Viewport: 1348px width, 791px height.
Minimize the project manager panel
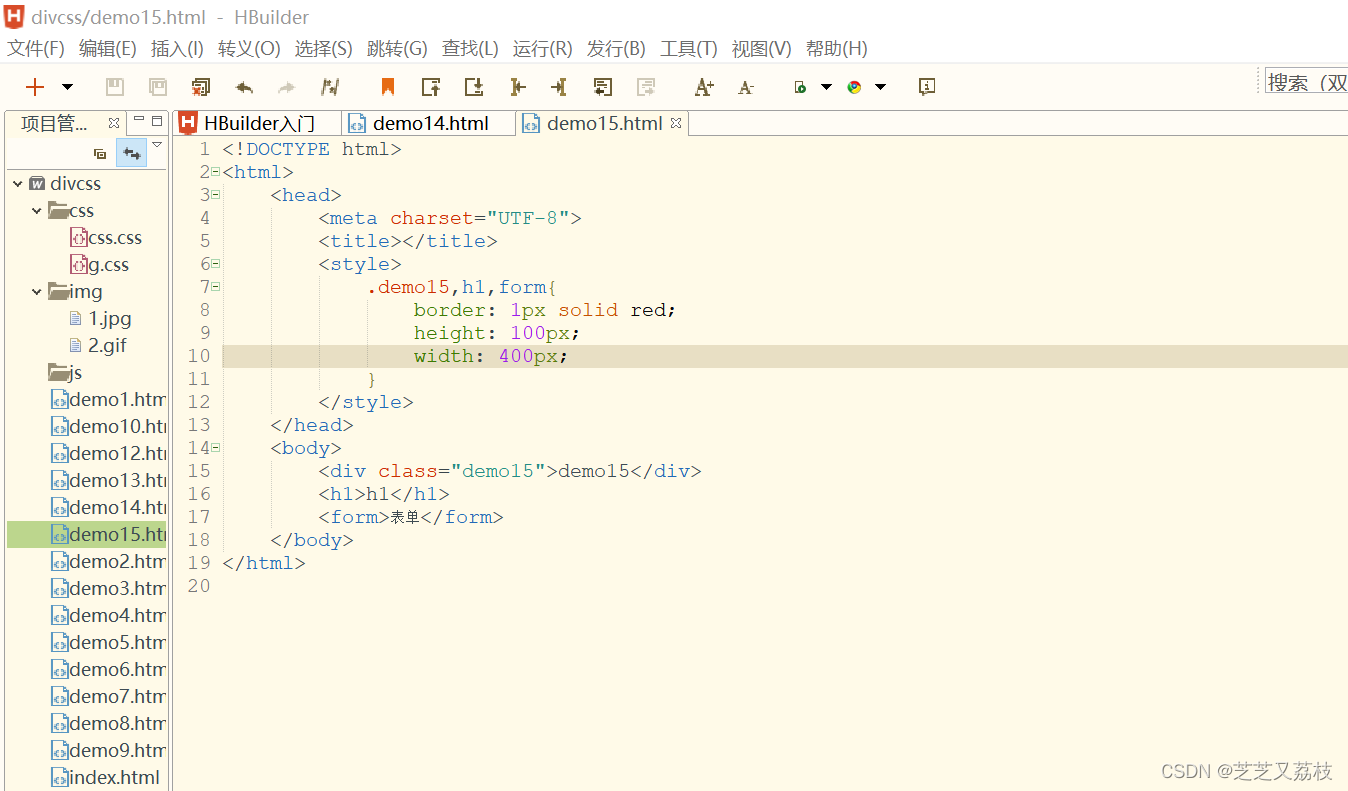click(139, 120)
